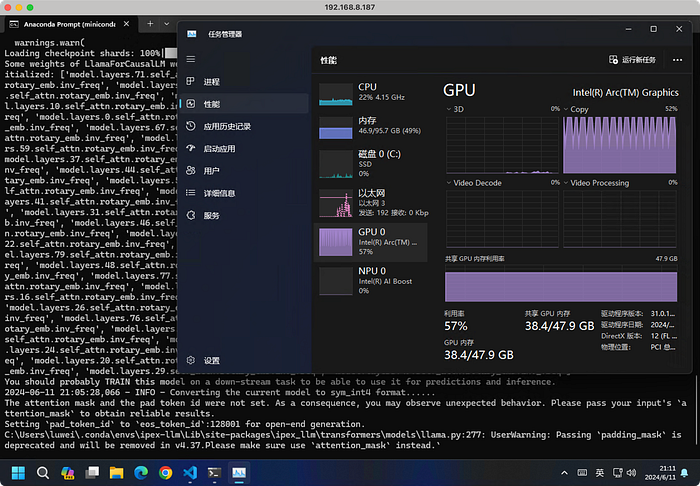This screenshot has width=700, height=486.
Task: Click the Intel(R) Arc(TM) Graphics label
Action: click(x=625, y=92)
